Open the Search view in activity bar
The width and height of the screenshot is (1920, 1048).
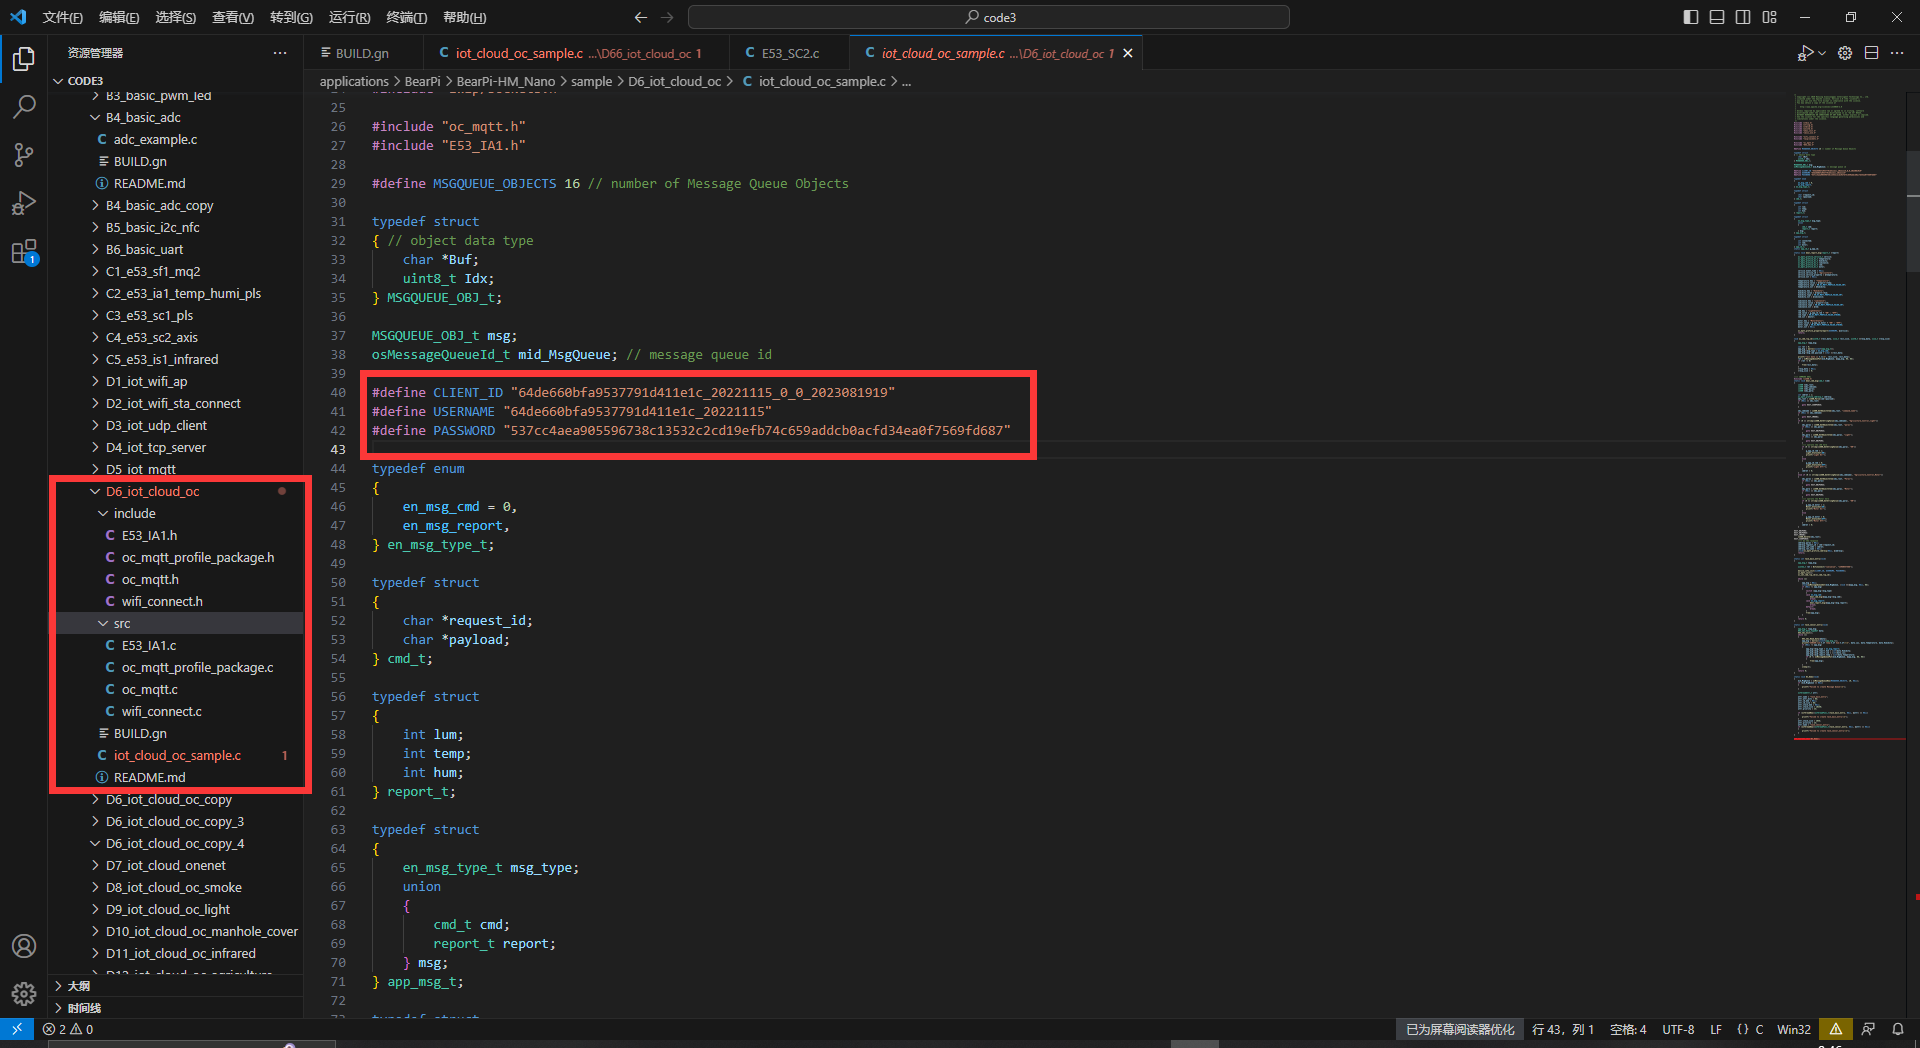pos(24,106)
